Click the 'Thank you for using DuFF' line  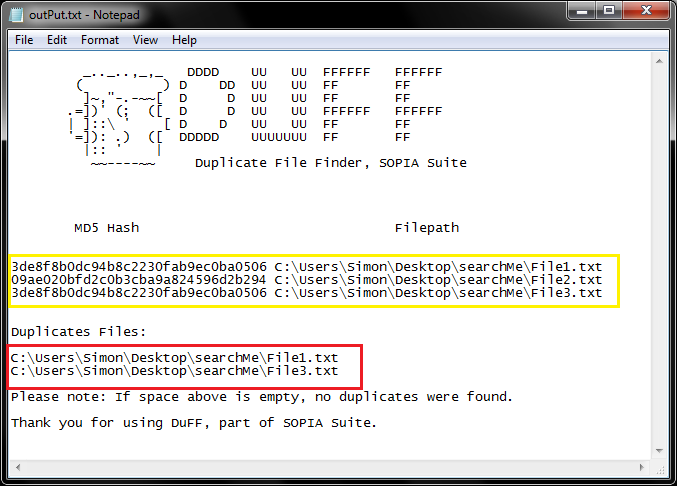coord(194,423)
